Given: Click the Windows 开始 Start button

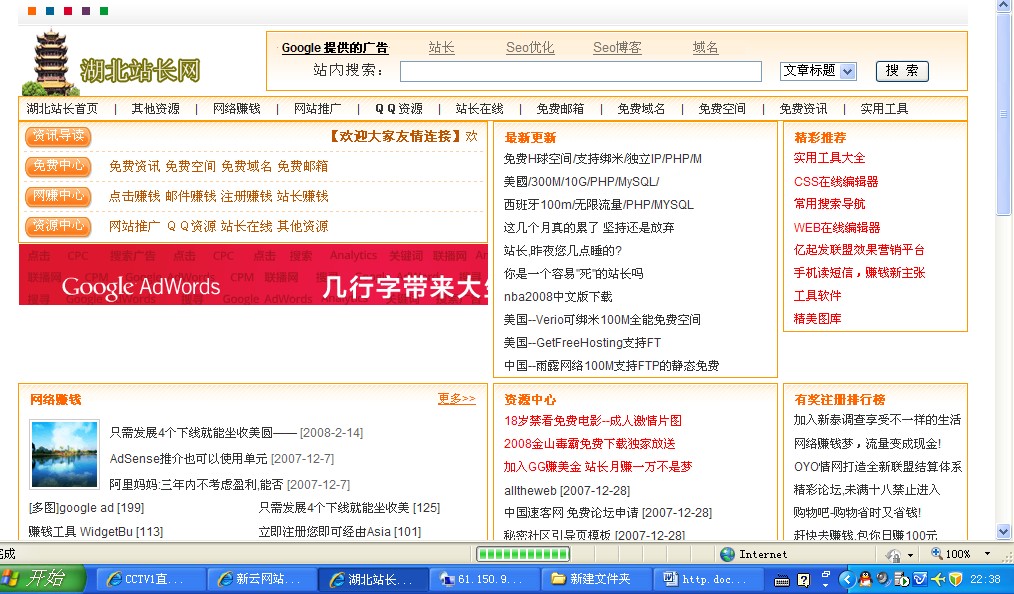Looking at the screenshot, I should tap(43, 578).
